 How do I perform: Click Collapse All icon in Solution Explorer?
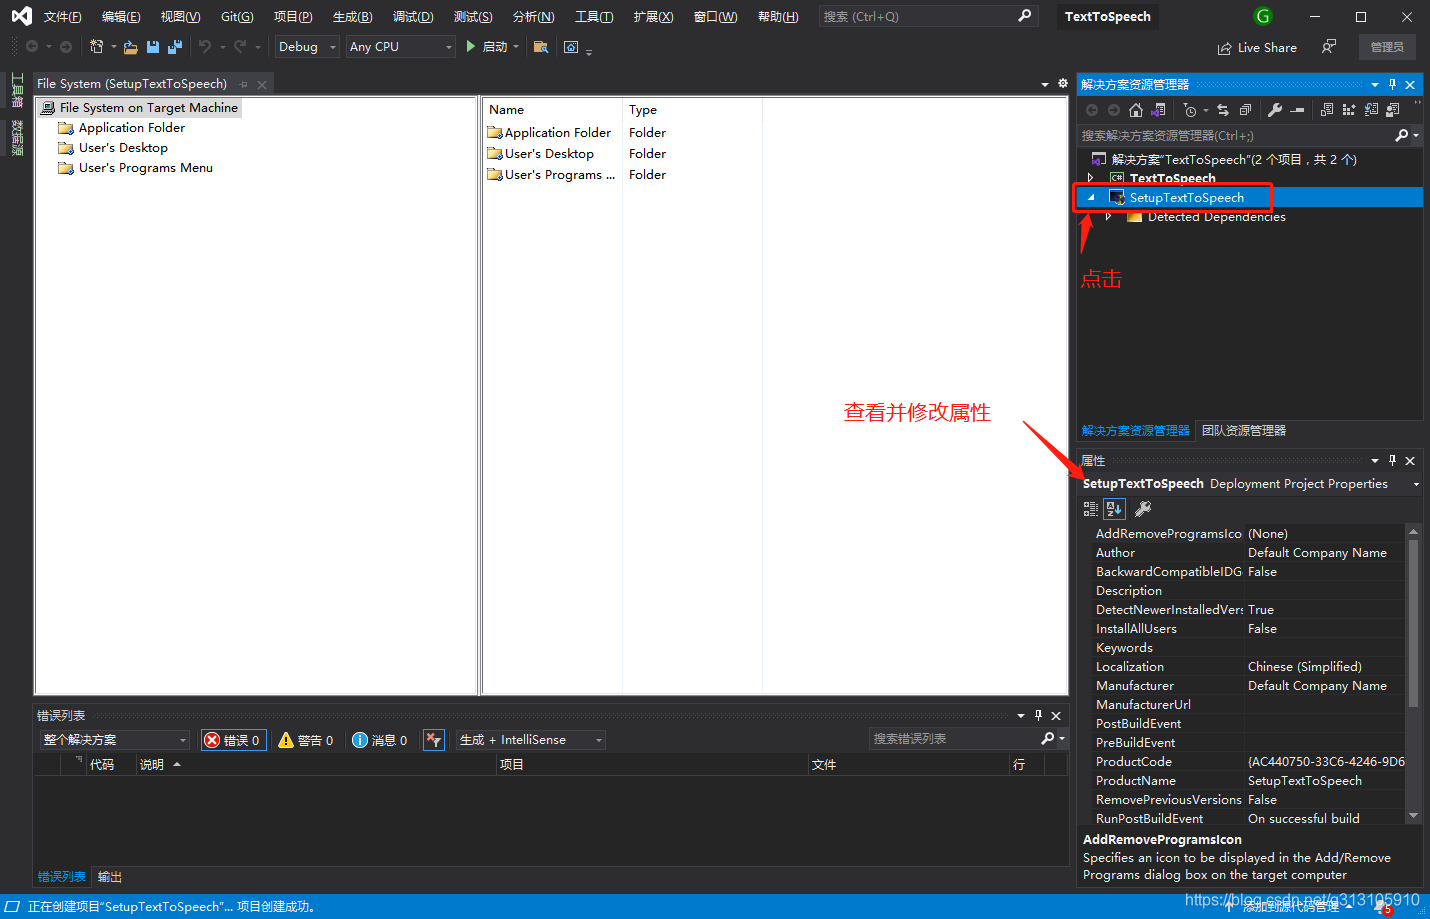point(1245,110)
